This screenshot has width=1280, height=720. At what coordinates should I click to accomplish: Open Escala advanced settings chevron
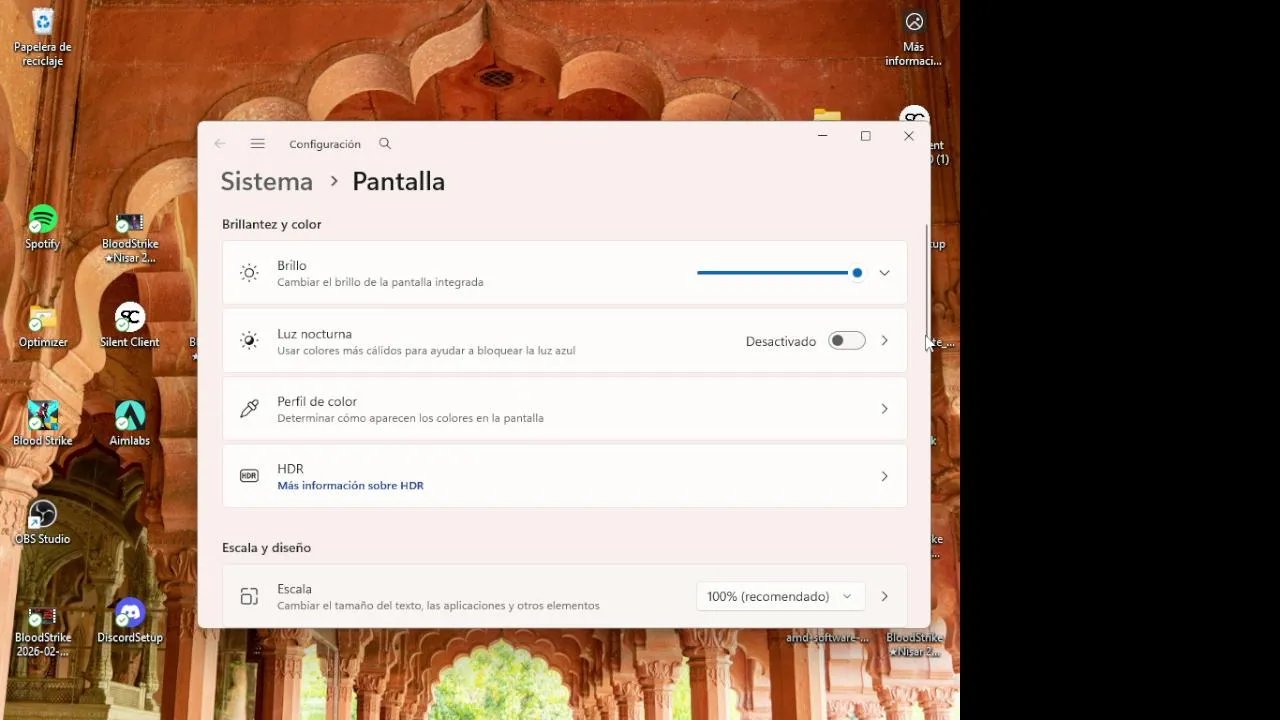(x=884, y=596)
